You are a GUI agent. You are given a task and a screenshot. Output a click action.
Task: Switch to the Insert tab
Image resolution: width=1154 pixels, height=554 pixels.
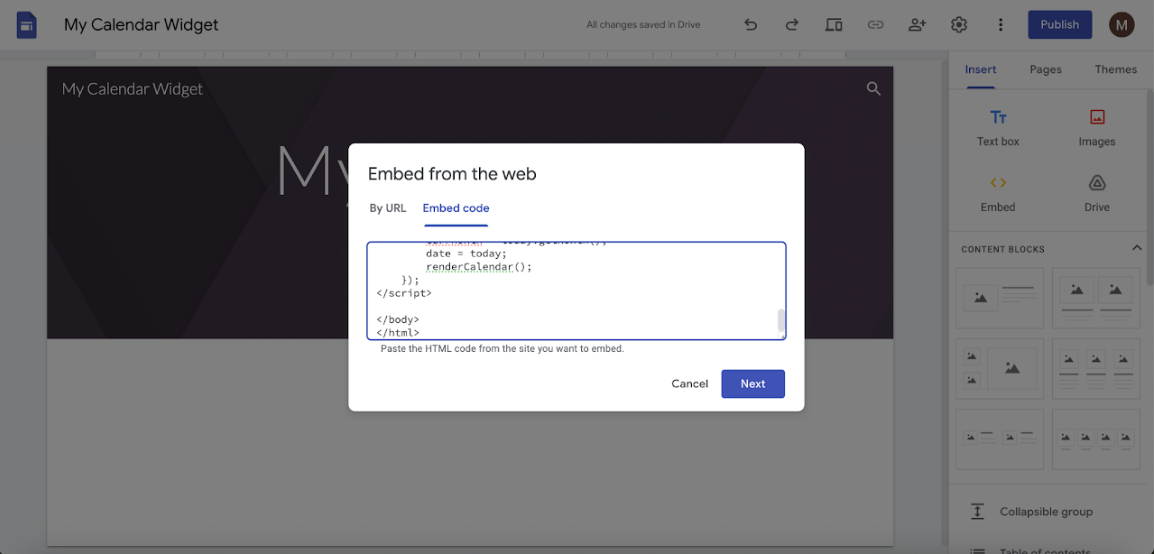pos(980,69)
